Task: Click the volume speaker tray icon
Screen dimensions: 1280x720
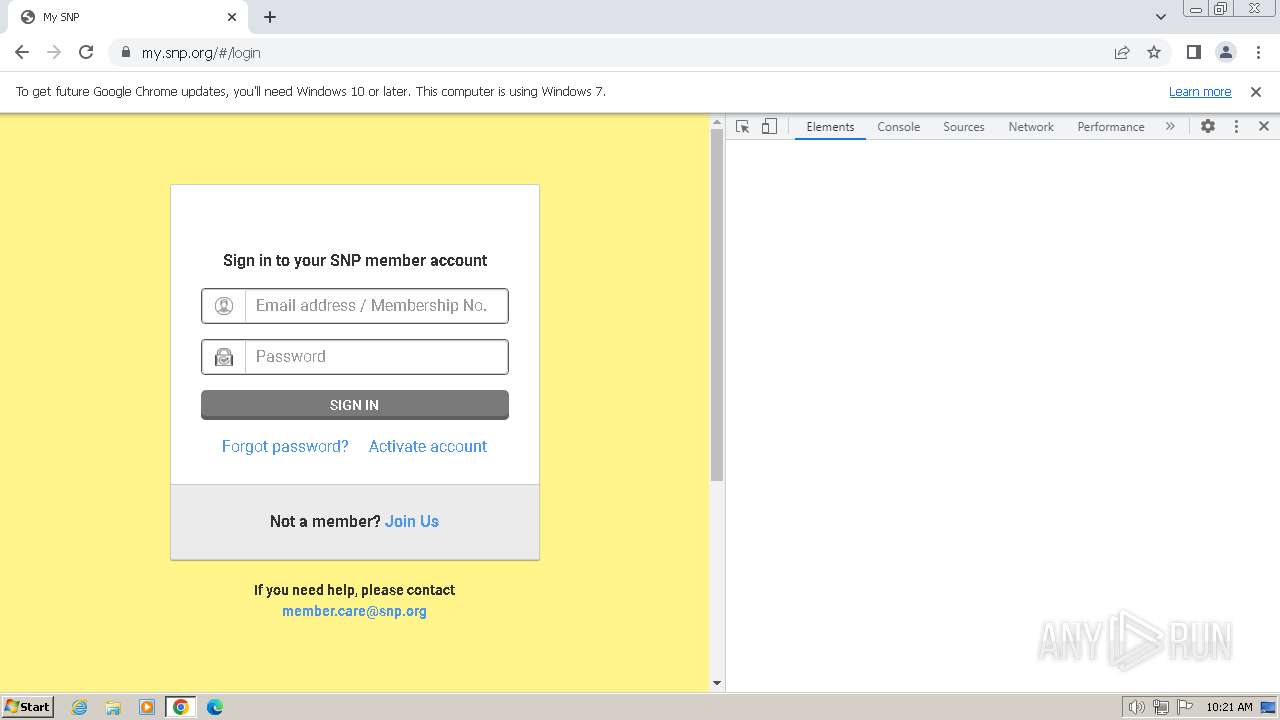Action: [1137, 707]
